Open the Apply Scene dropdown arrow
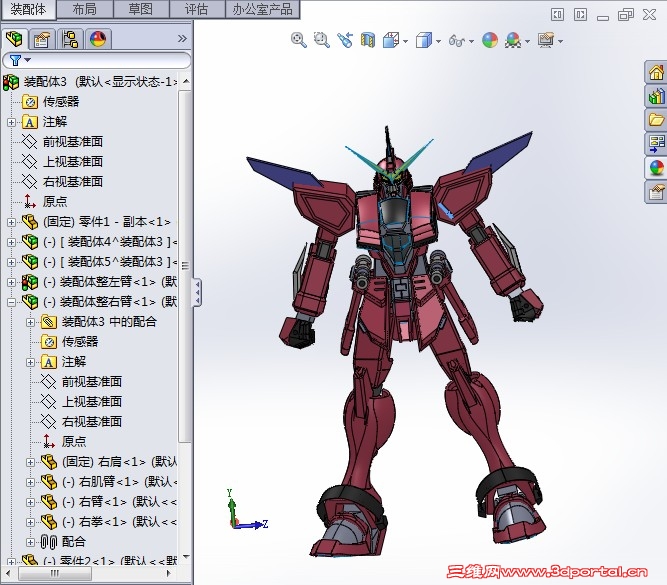The height and width of the screenshot is (585, 667). 527,42
